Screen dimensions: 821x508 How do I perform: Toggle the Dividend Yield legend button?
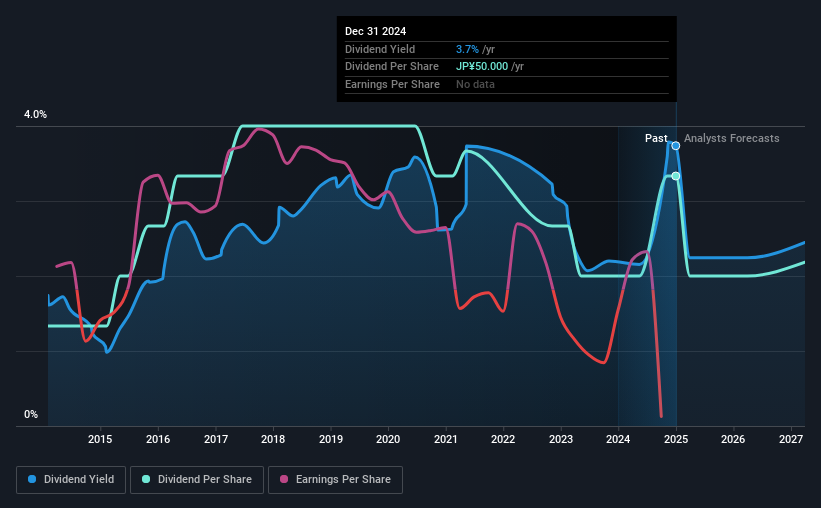[71, 480]
